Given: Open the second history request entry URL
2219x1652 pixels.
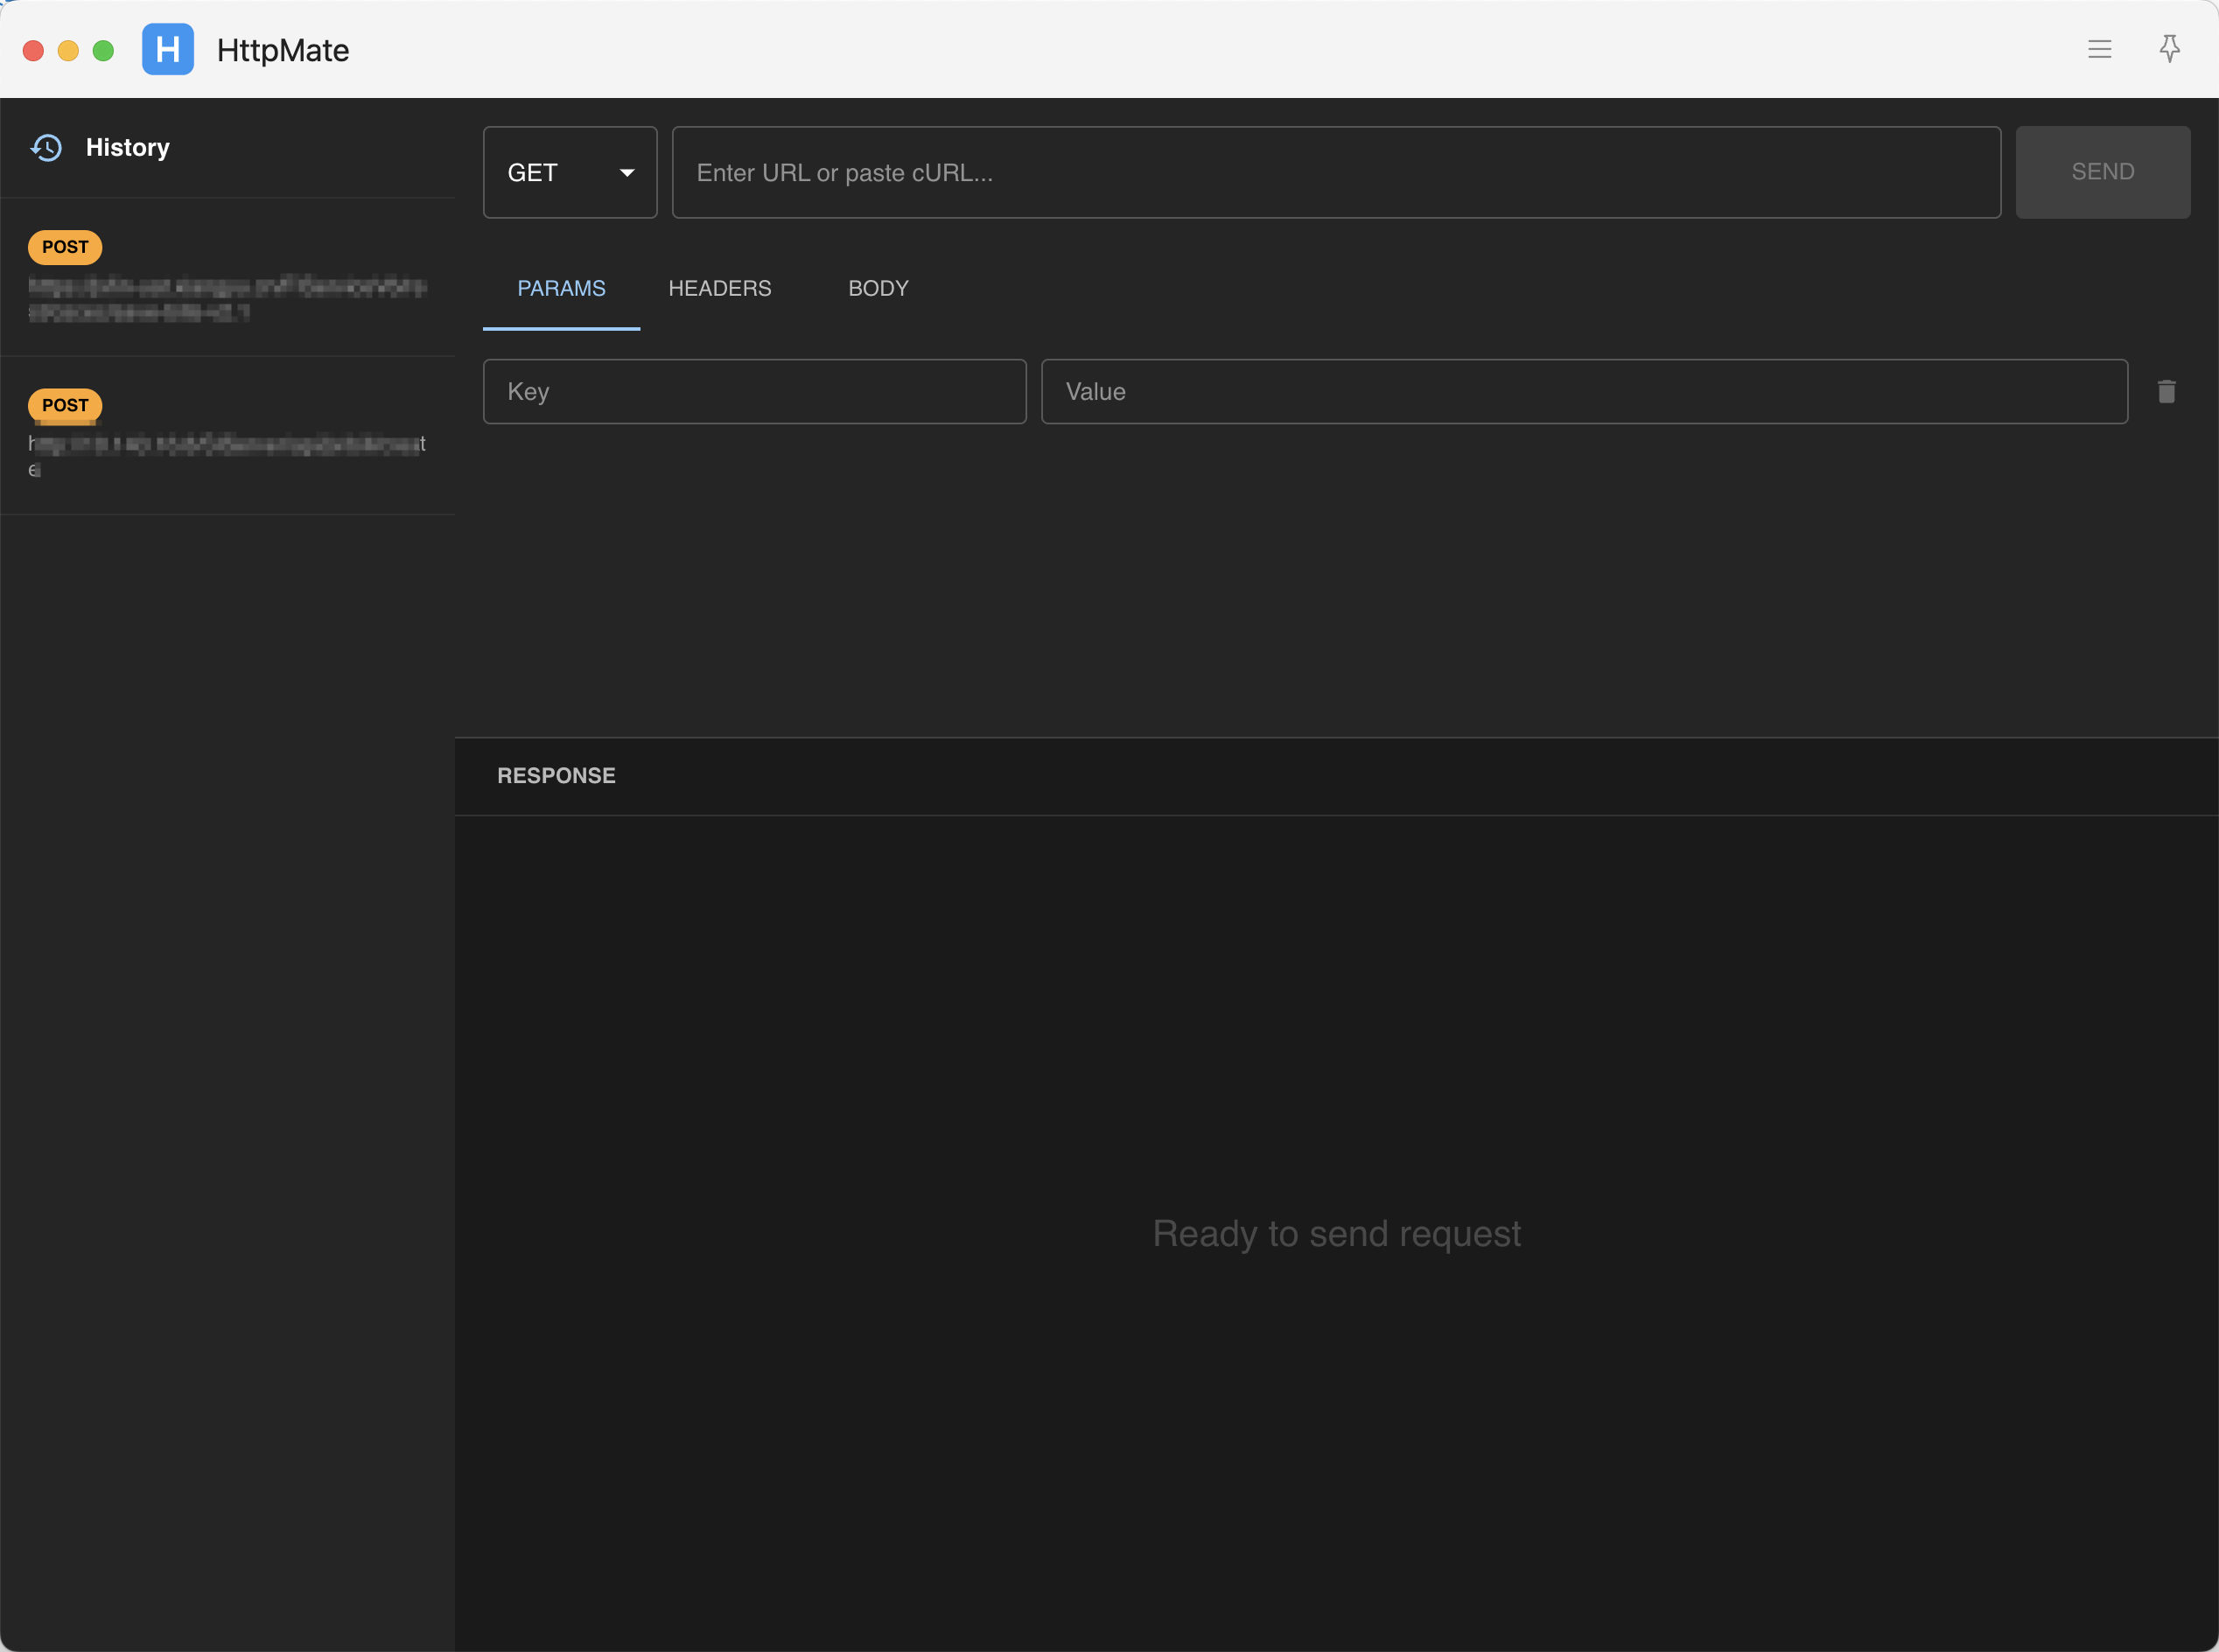Looking at the screenshot, I should coord(227,455).
